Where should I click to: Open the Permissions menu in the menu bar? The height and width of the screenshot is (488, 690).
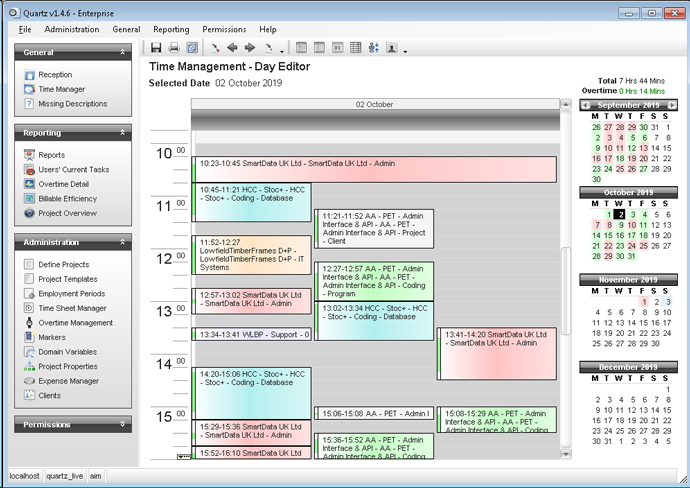223,30
